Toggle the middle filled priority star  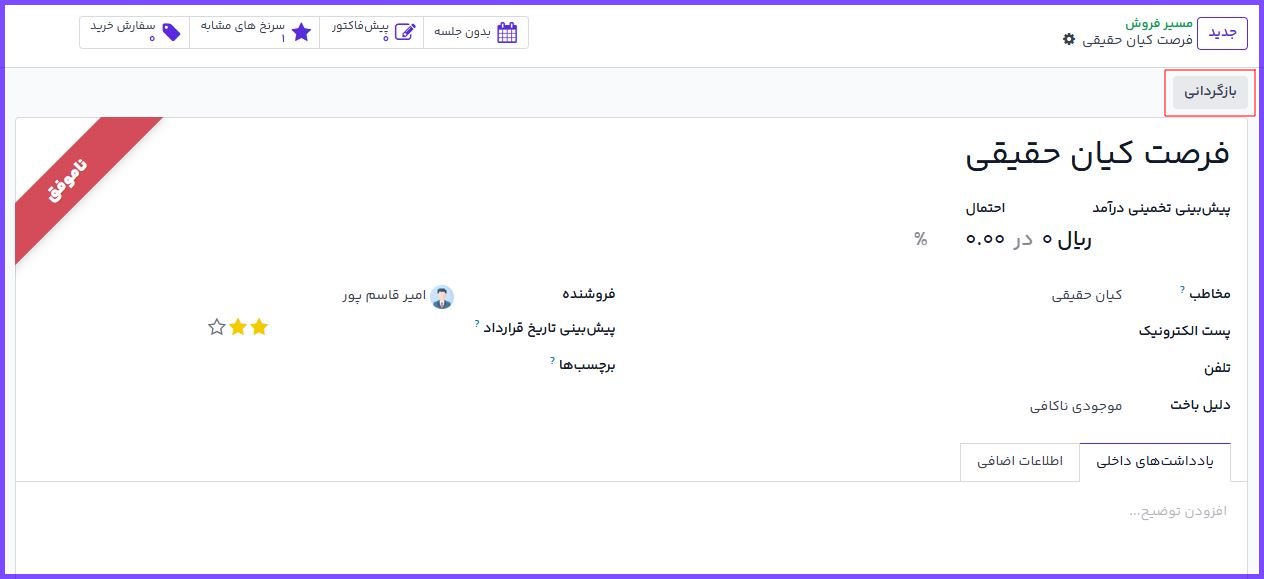(238, 327)
